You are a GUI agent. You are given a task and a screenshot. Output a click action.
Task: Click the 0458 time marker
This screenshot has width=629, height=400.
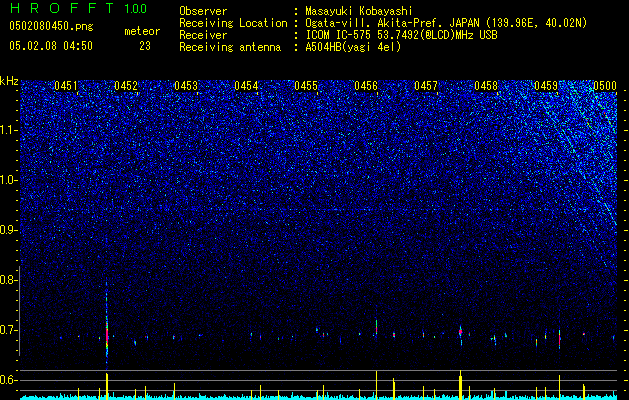[x=486, y=86]
